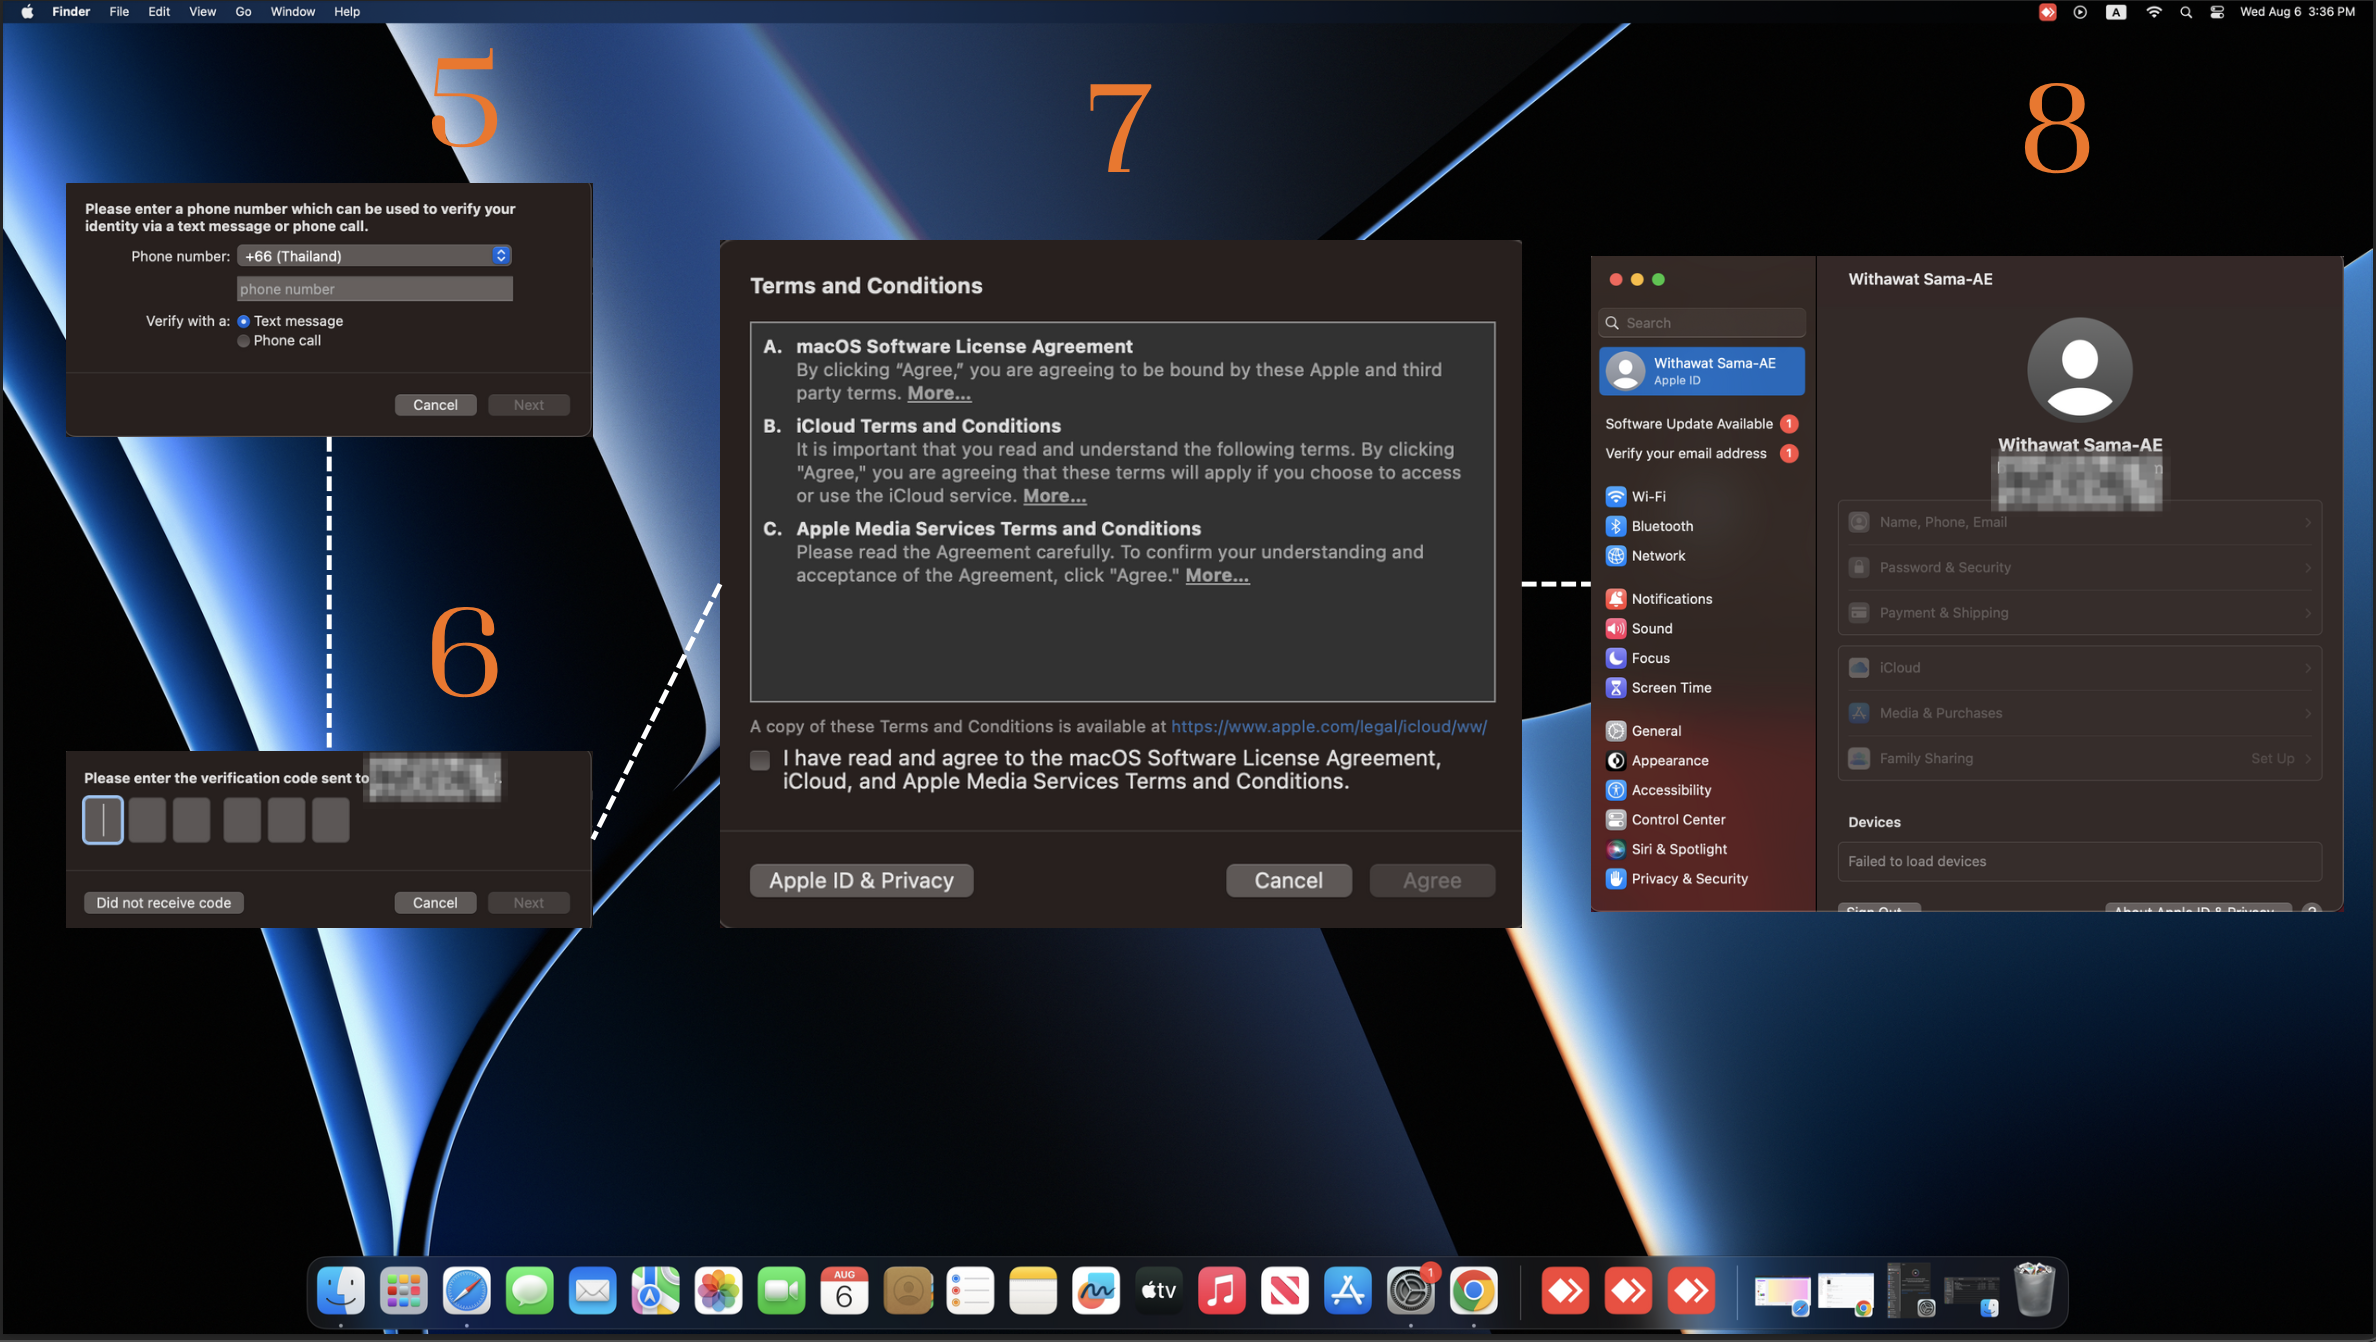
Task: Cancel the Terms and Conditions dialog
Action: click(1289, 881)
